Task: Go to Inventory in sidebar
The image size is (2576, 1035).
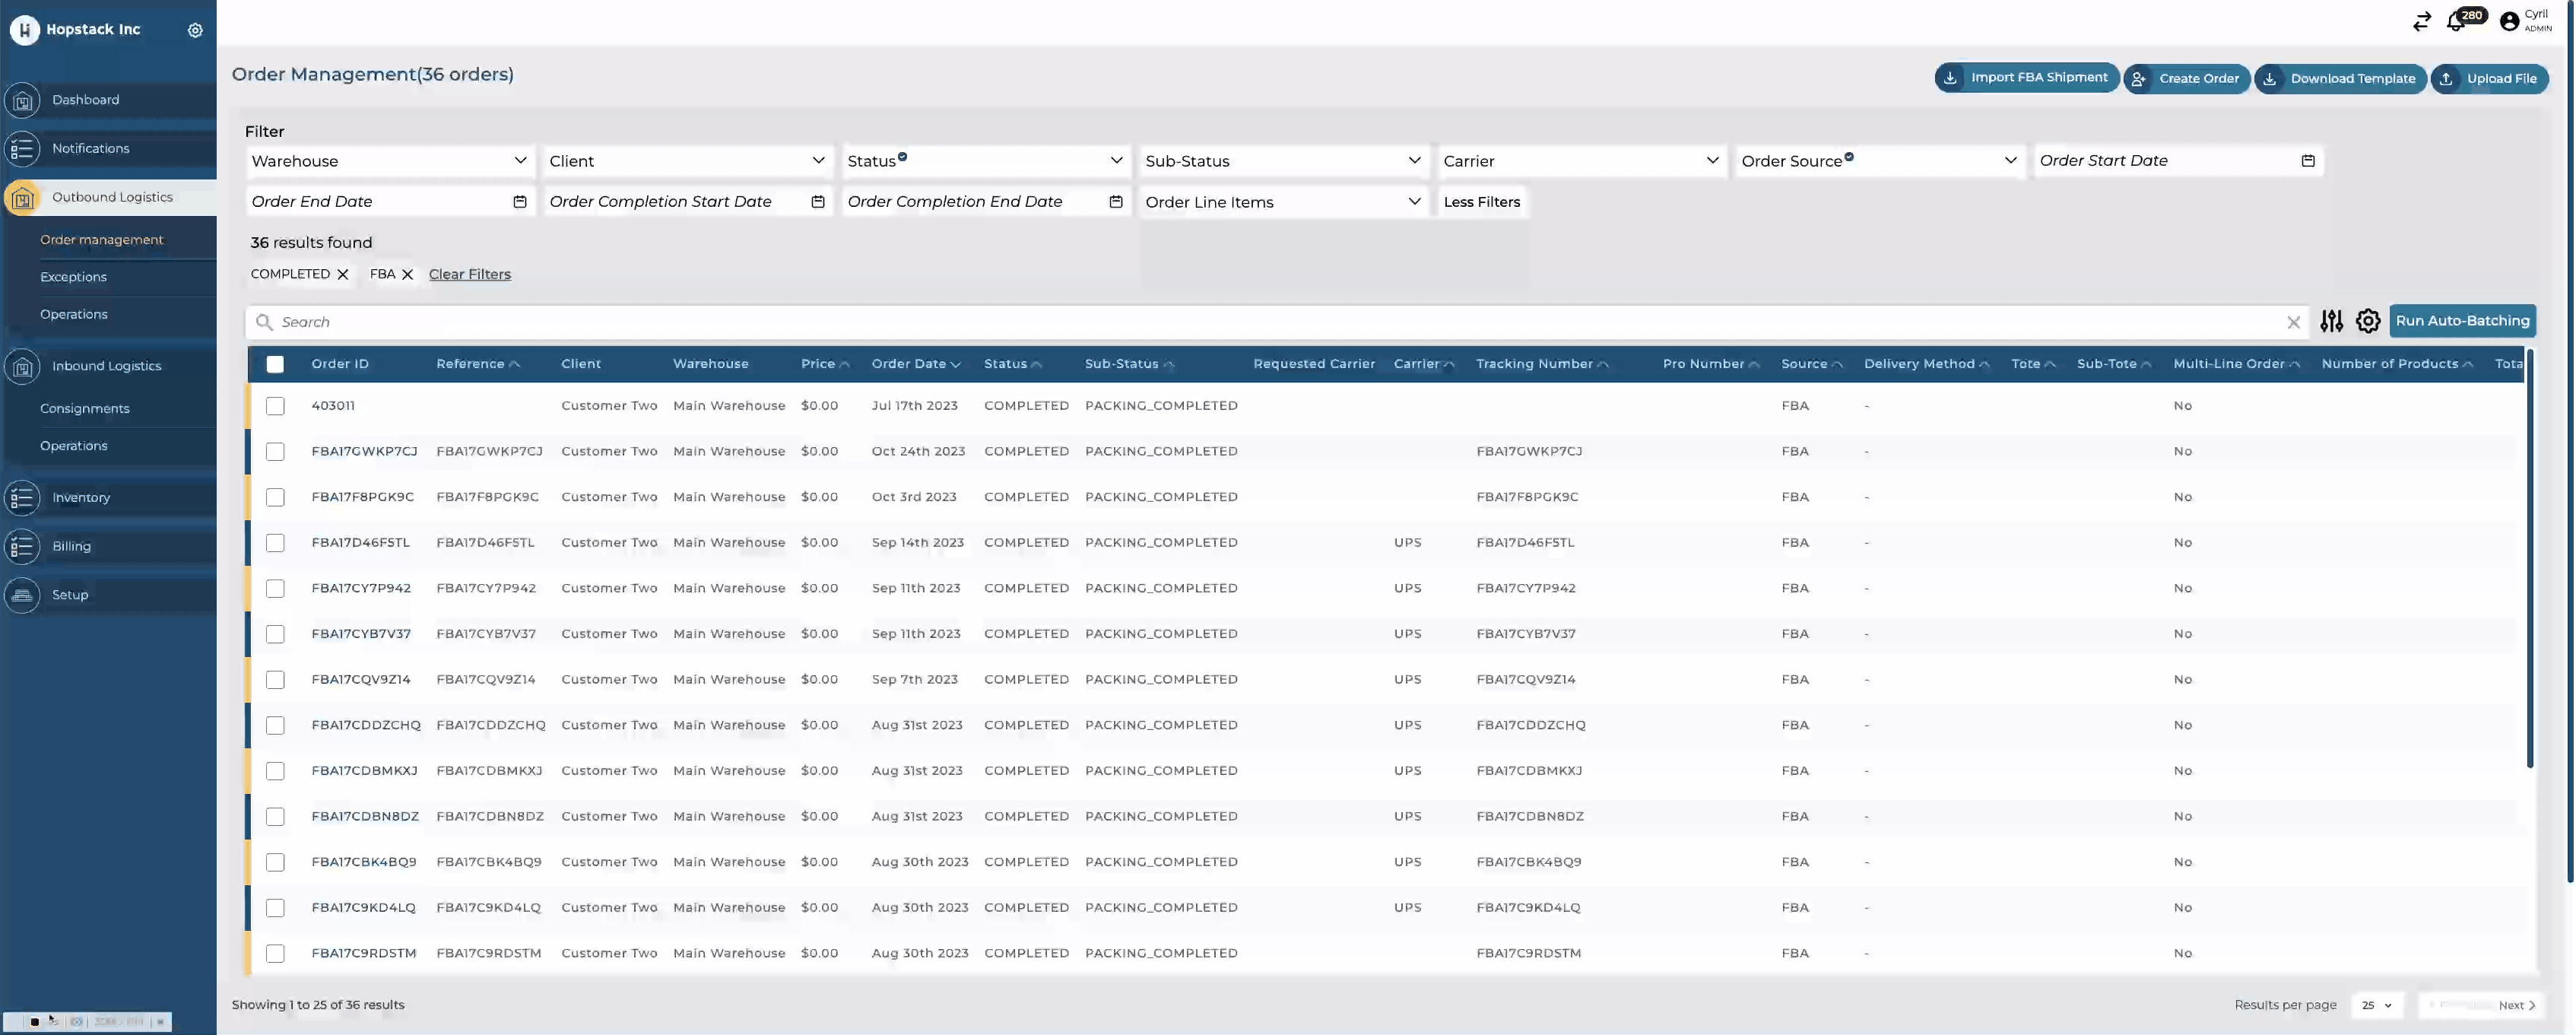Action: click(81, 497)
